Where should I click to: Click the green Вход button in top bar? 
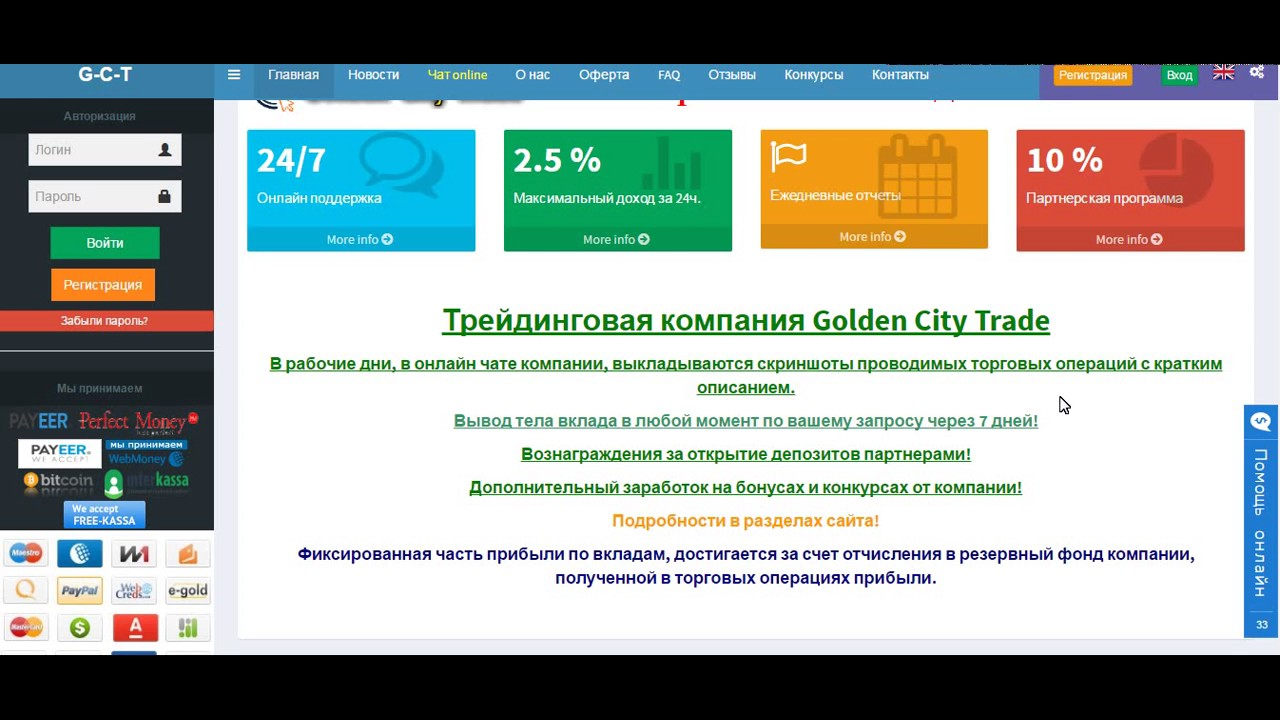1179,75
